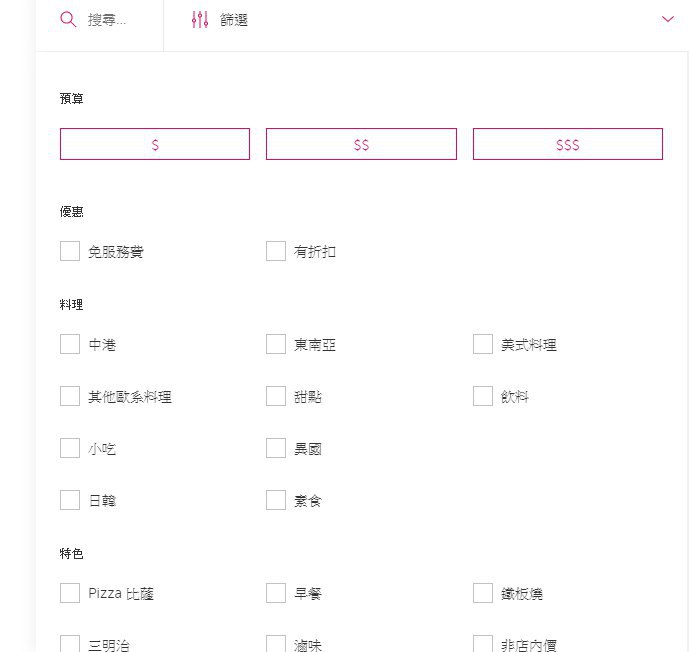Click the magnifying glass search icon
The height and width of the screenshot is (652, 689).
[x=68, y=20]
